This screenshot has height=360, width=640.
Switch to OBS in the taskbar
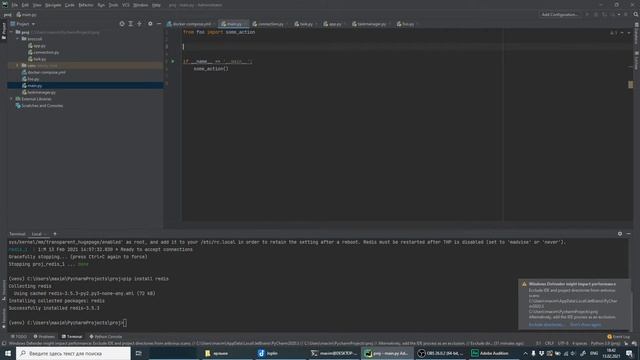click(x=441, y=353)
